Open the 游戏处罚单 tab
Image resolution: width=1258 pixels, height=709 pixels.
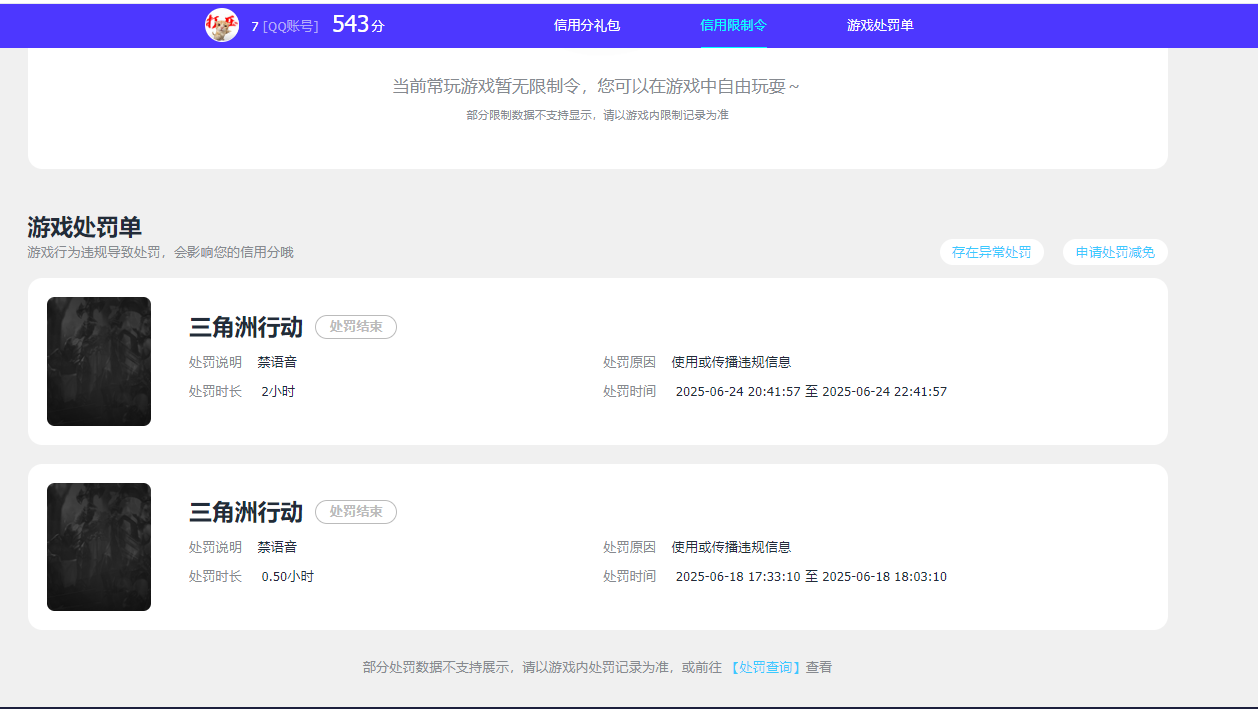pyautogui.click(x=879, y=25)
